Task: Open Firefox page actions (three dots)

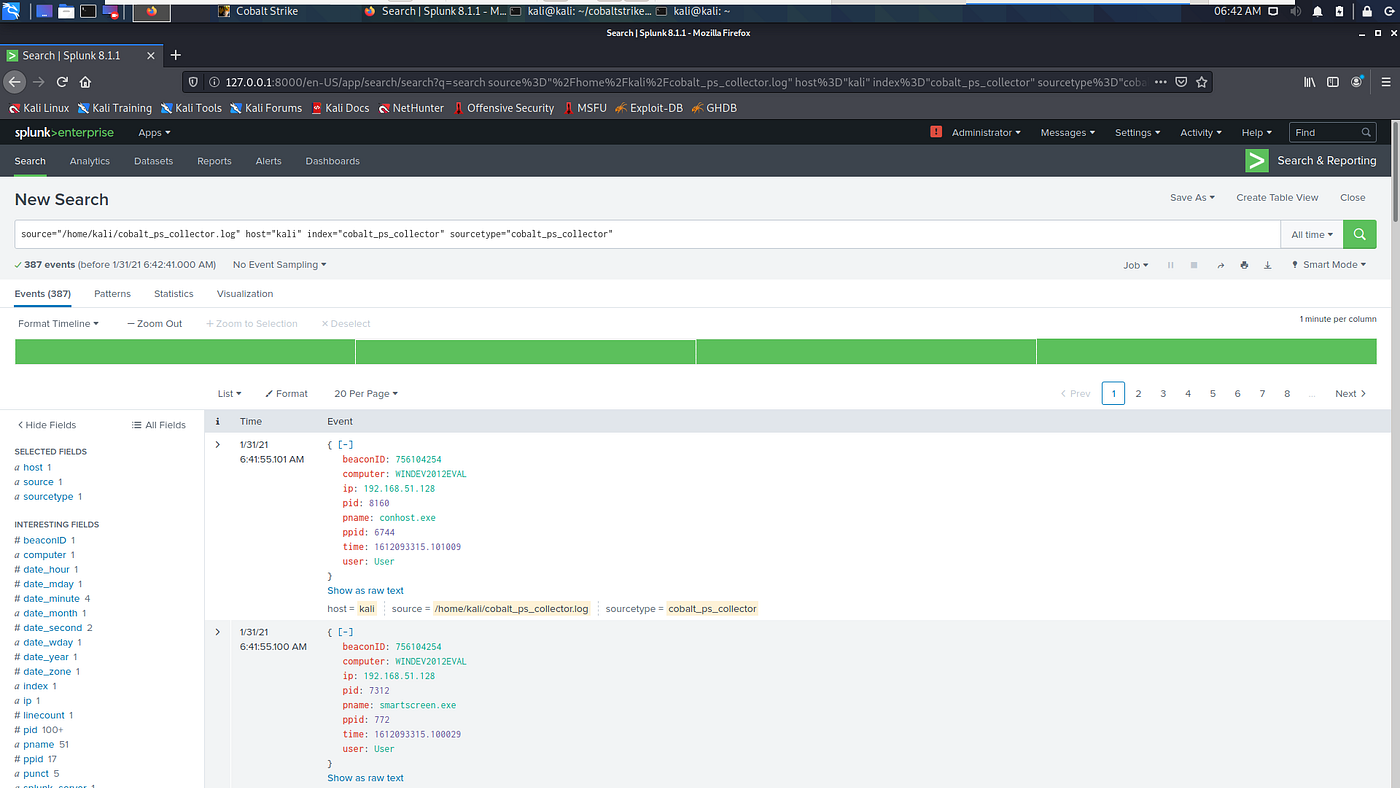Action: click(x=1159, y=82)
